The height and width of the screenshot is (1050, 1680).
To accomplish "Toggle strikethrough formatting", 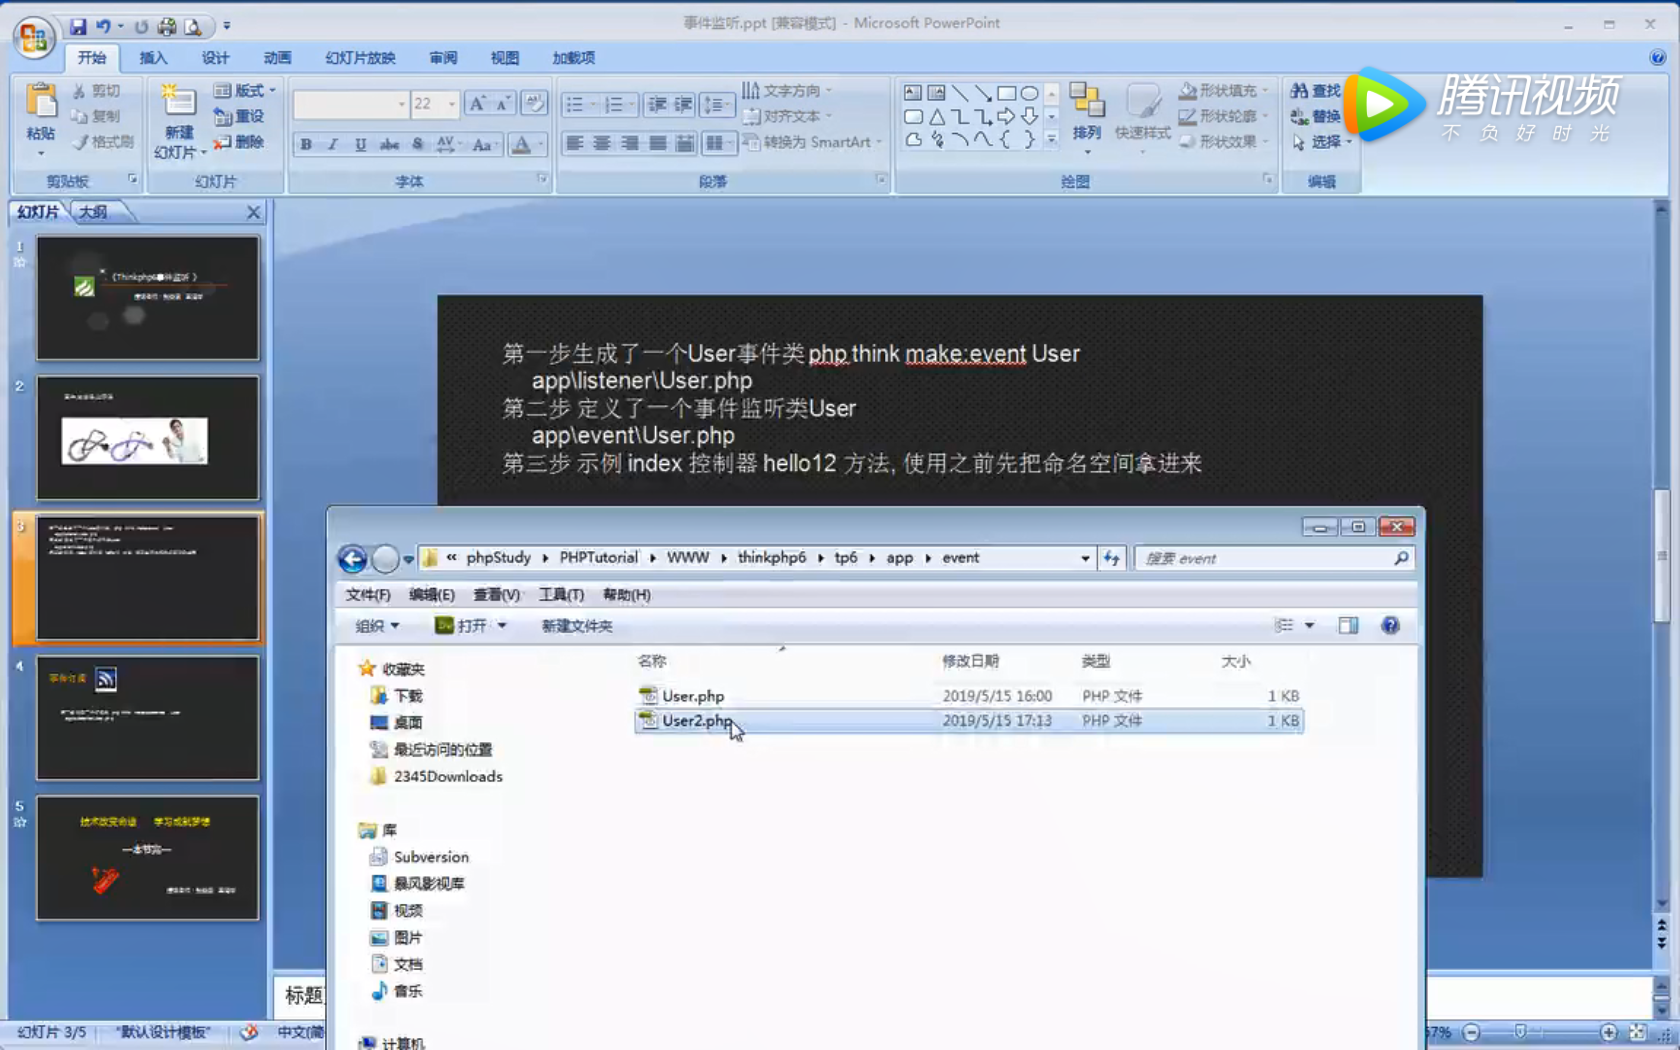I will pos(389,145).
